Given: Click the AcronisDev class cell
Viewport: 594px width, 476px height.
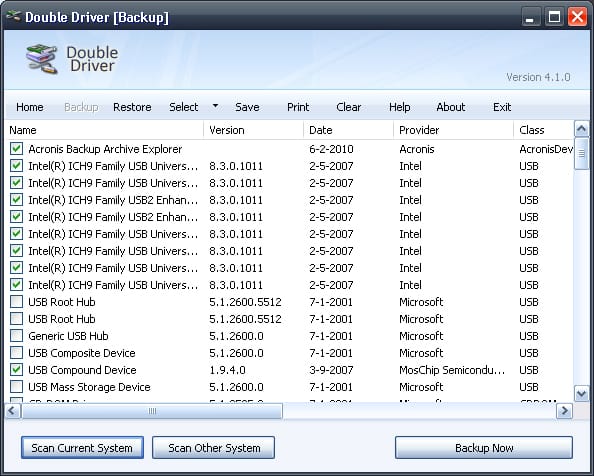Looking at the screenshot, I should click(x=546, y=149).
